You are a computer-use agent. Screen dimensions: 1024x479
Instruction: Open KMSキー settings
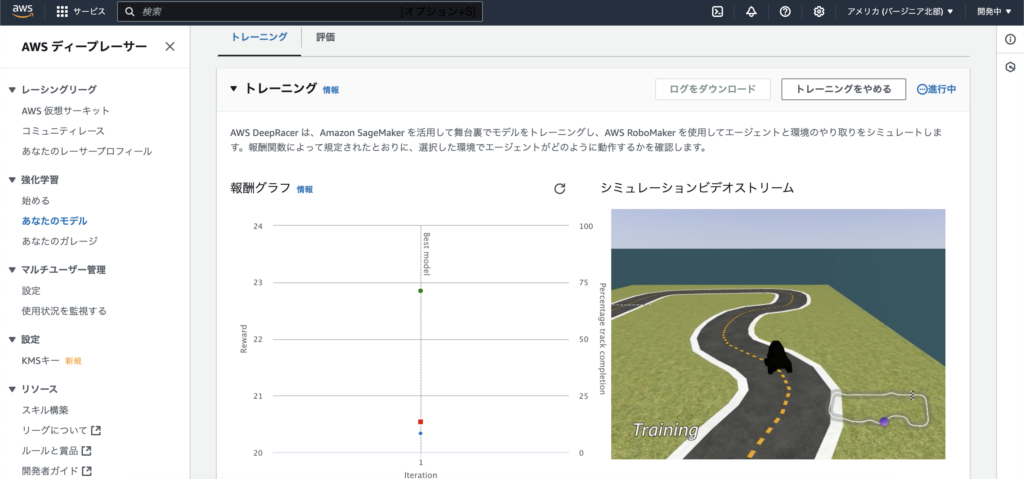[40, 360]
